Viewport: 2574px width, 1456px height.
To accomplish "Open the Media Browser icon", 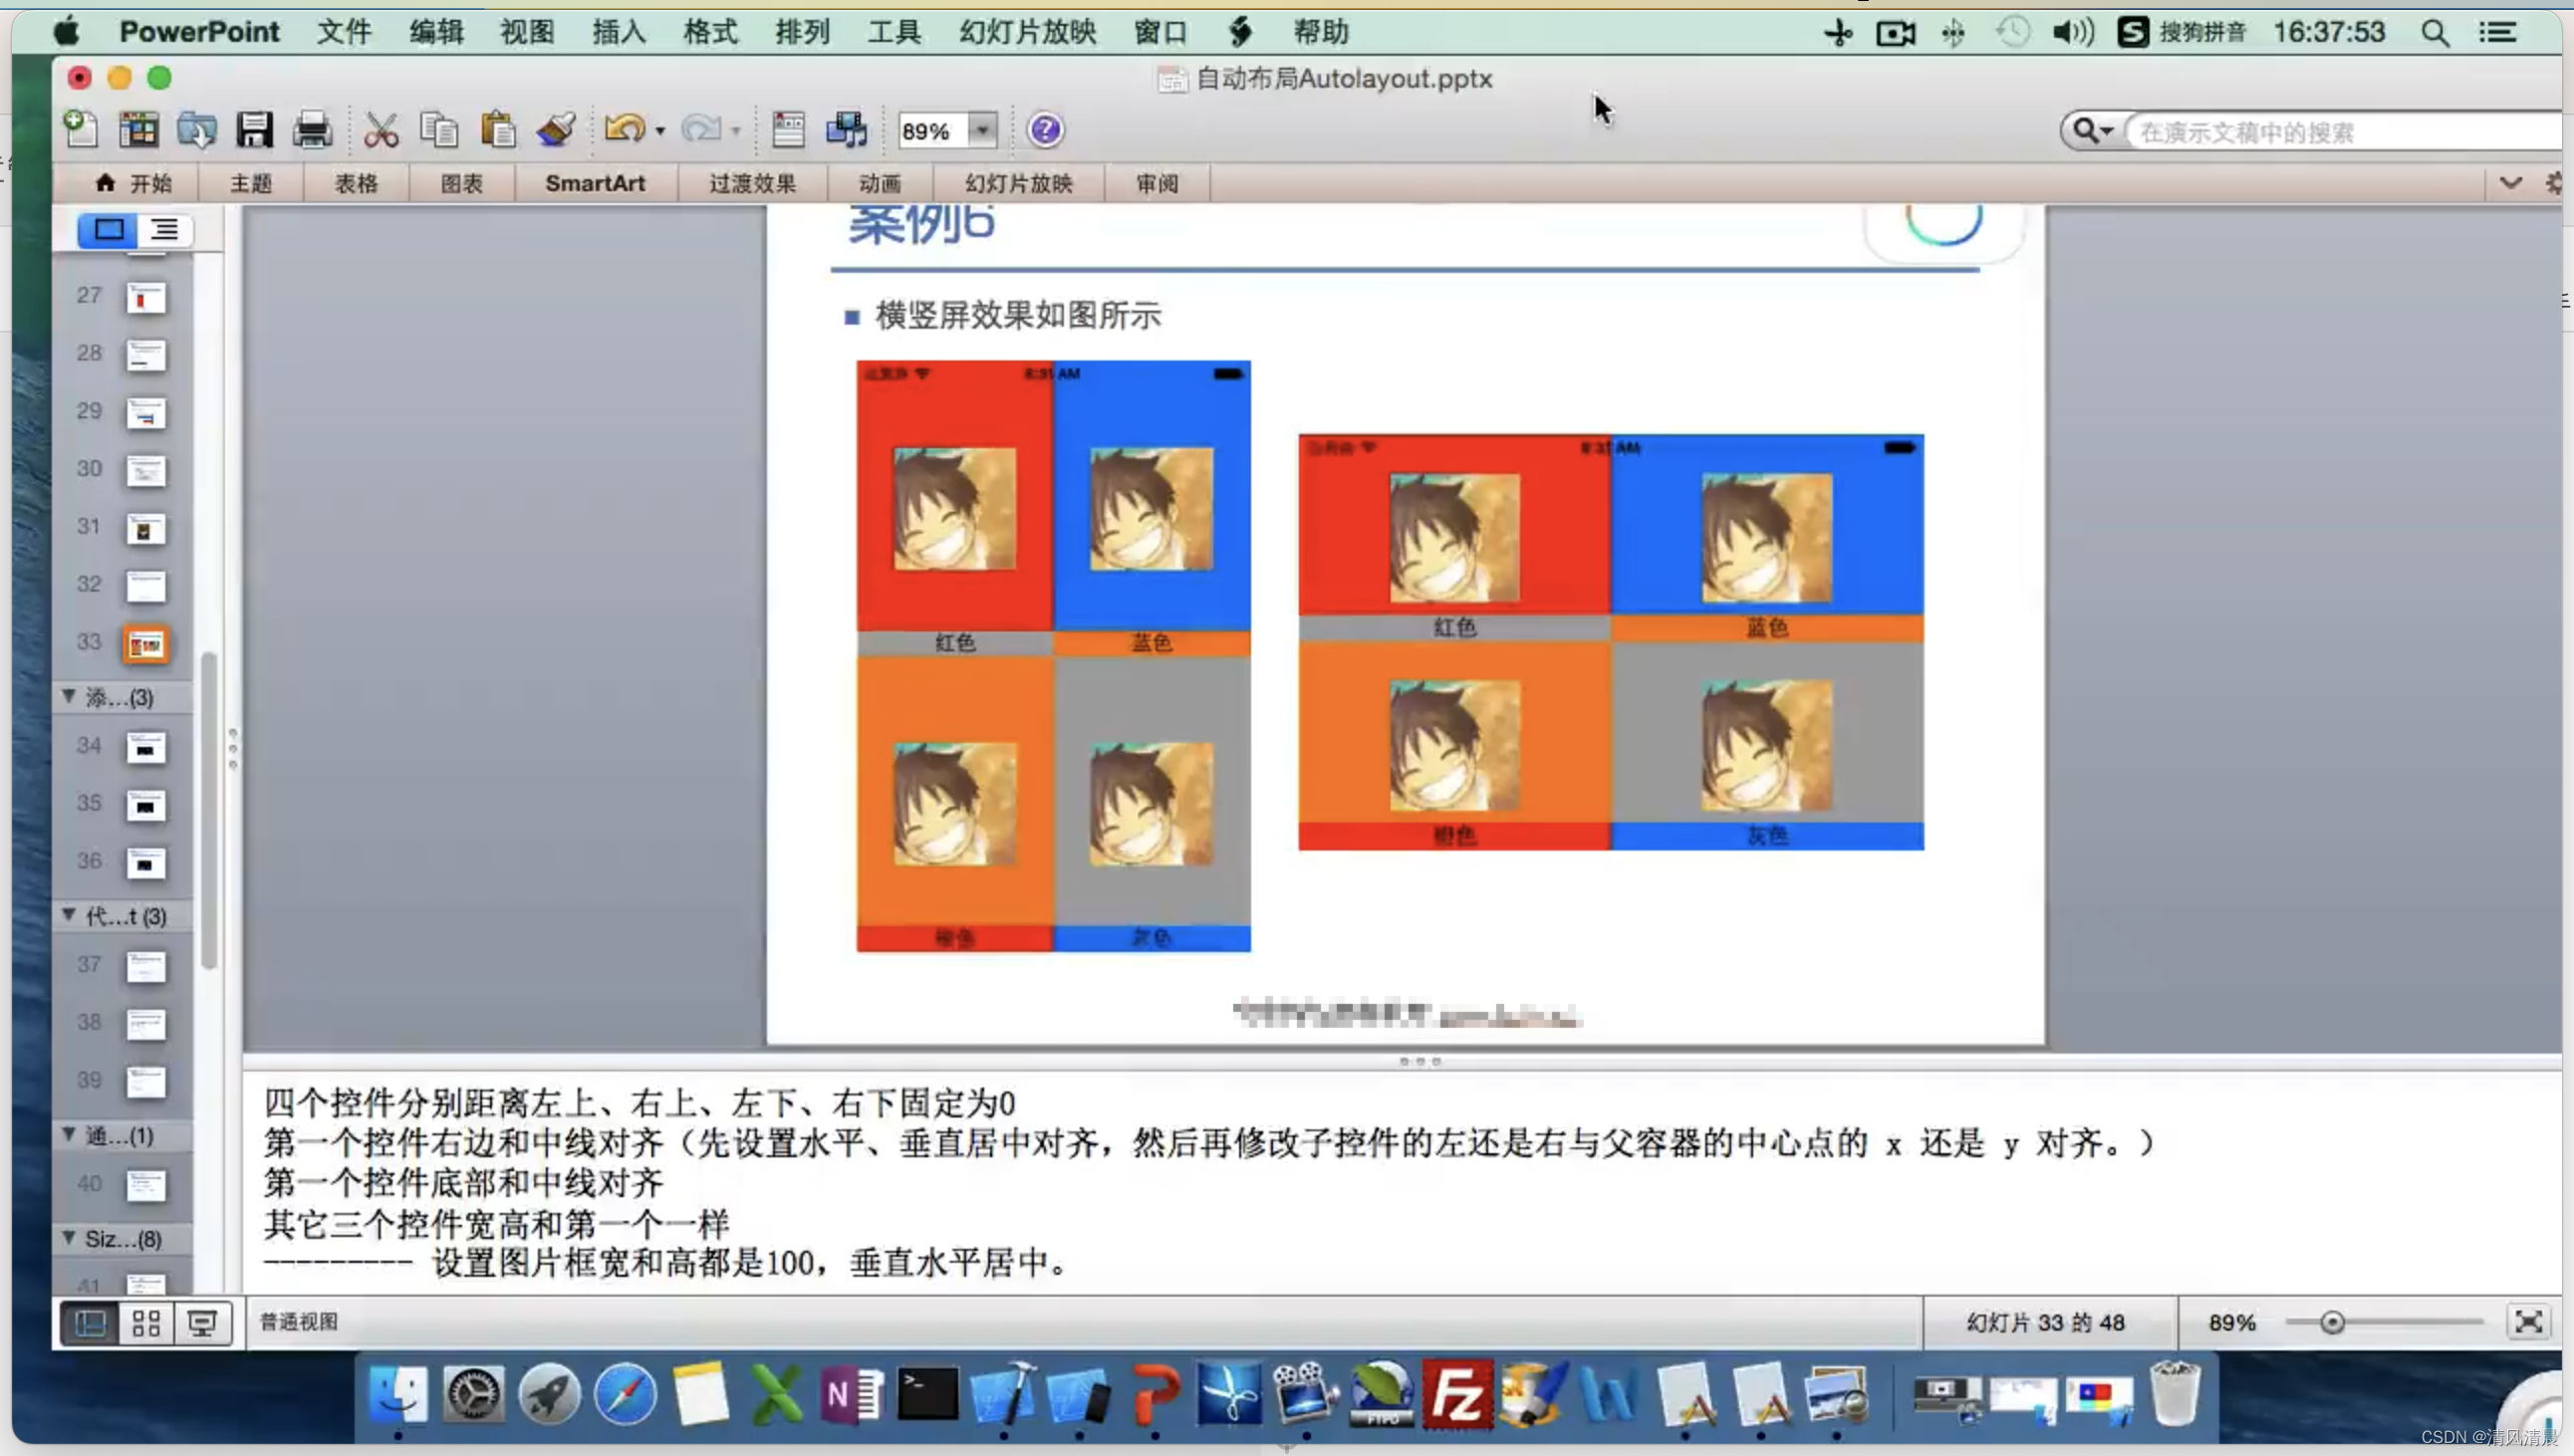I will point(846,130).
